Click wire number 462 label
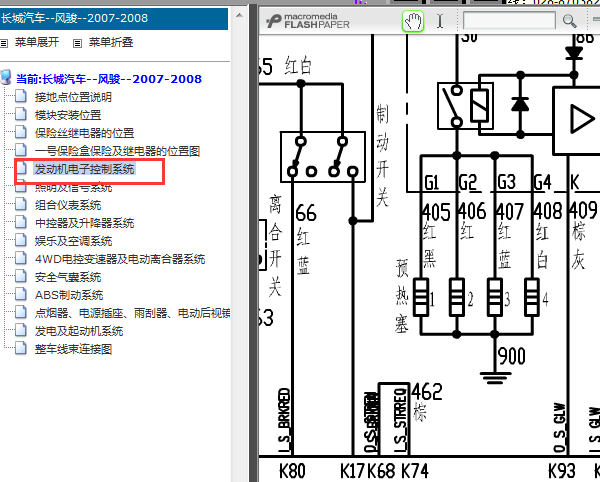 pos(427,392)
